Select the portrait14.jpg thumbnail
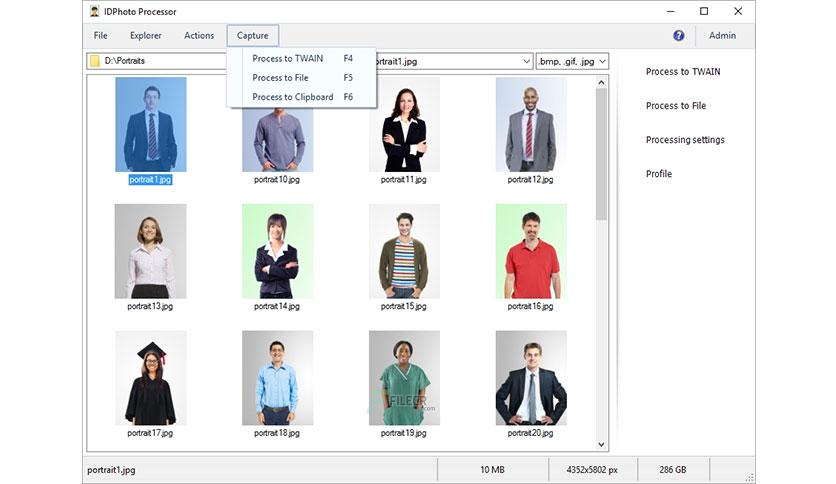Screen dimensions: 836x484 click(x=277, y=251)
